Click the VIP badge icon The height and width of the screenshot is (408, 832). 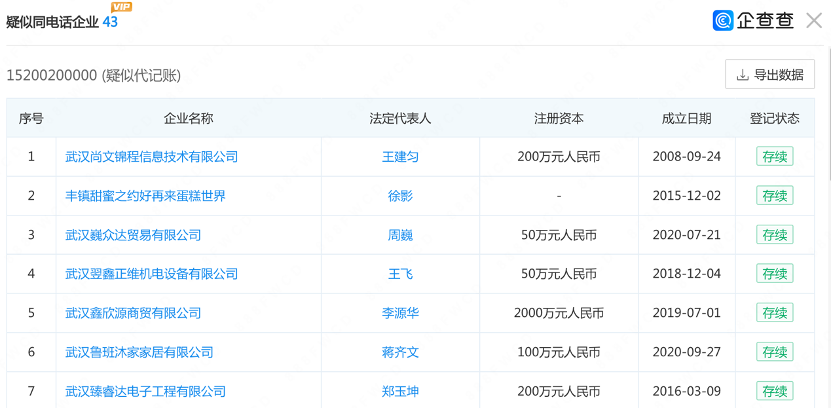tap(122, 7)
